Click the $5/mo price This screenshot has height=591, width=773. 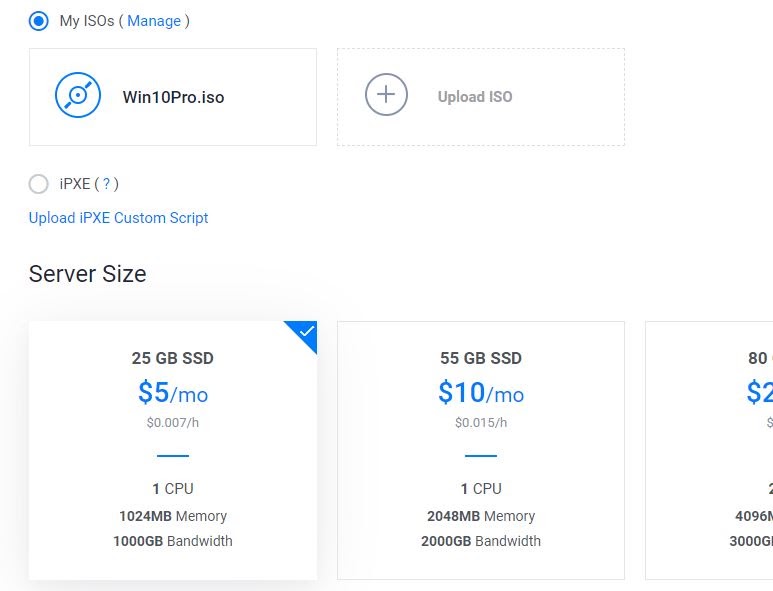point(173,393)
